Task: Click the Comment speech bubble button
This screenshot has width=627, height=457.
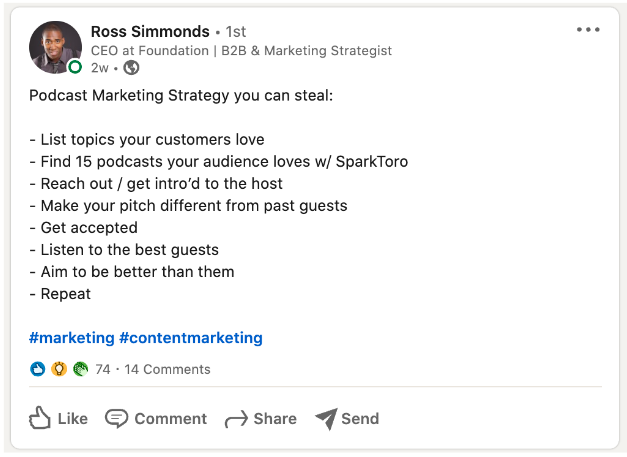Action: pos(156,418)
